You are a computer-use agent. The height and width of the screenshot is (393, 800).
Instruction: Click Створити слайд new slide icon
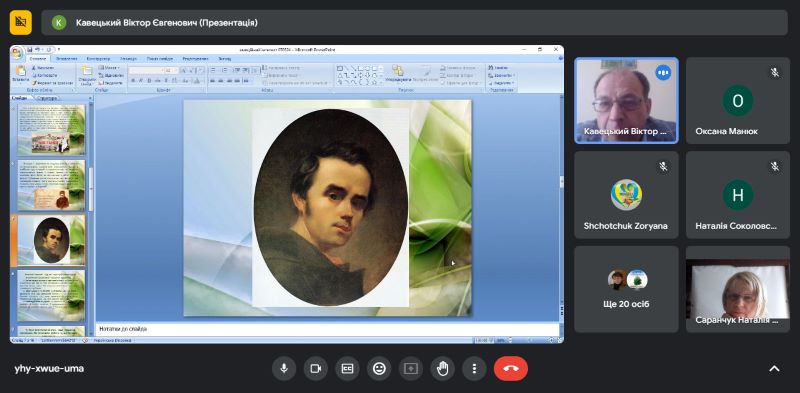(87, 70)
